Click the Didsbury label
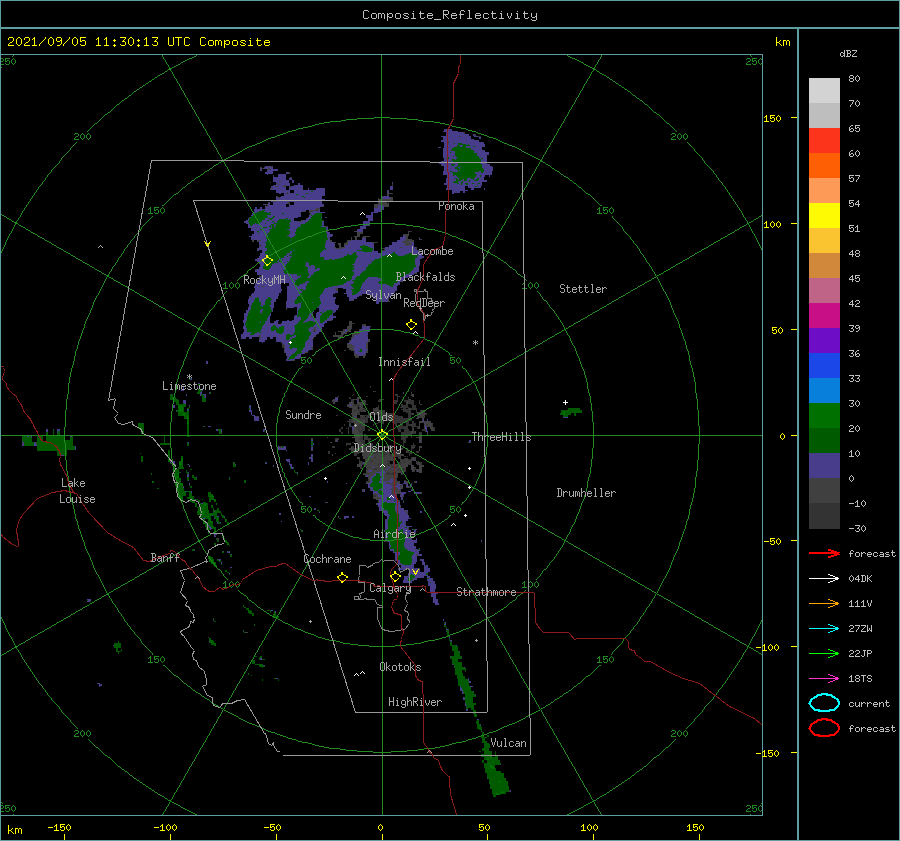Screen dimensions: 900x841 (x=377, y=448)
